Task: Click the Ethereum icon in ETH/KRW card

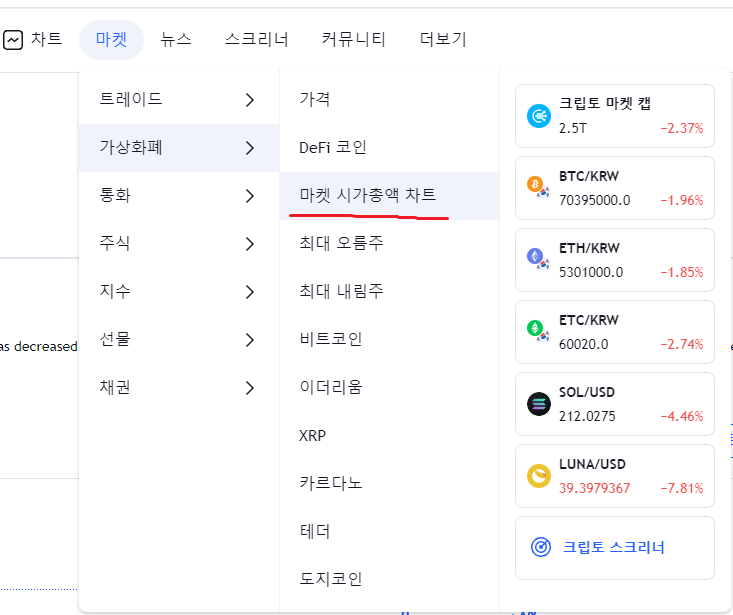Action: 535,256
